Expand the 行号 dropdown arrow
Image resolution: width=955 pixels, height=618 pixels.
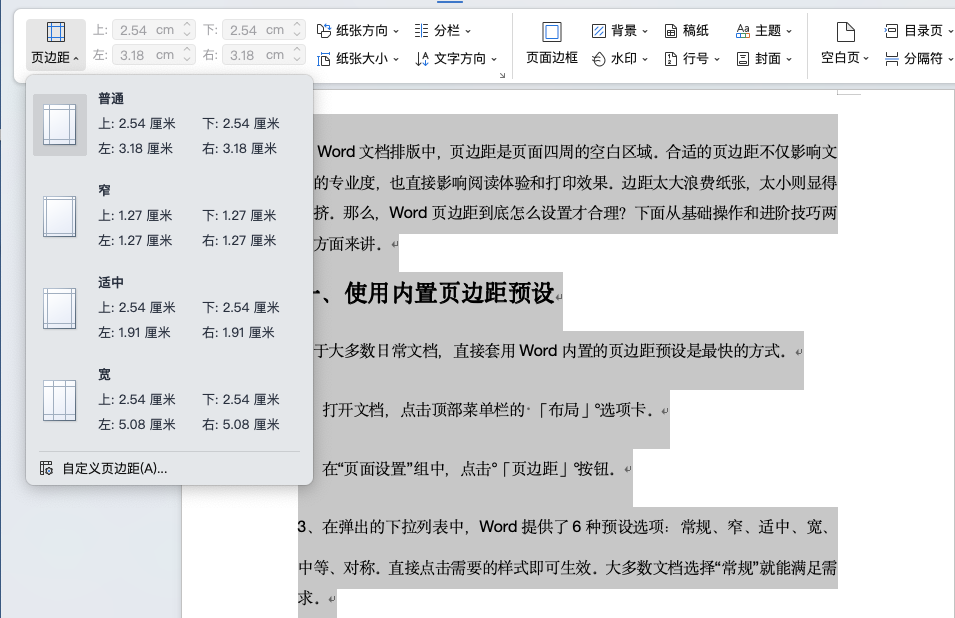pos(717,60)
